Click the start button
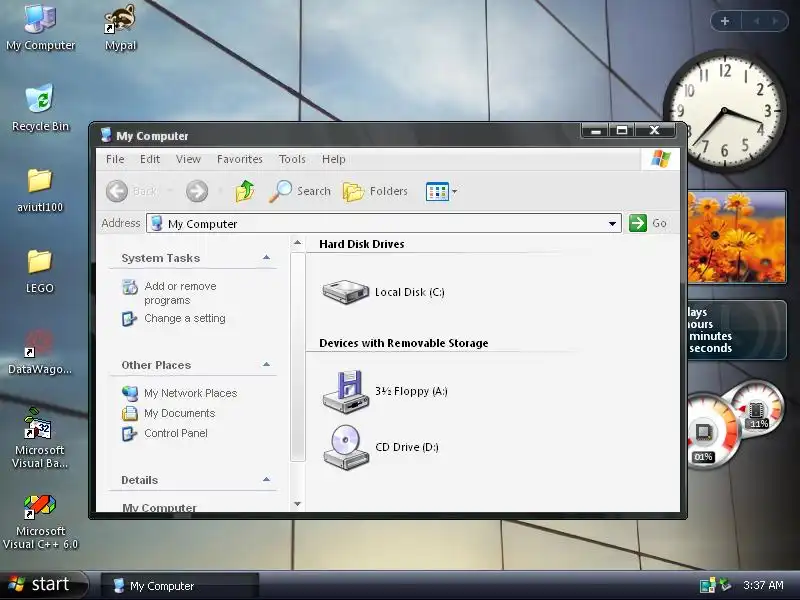 point(43,584)
